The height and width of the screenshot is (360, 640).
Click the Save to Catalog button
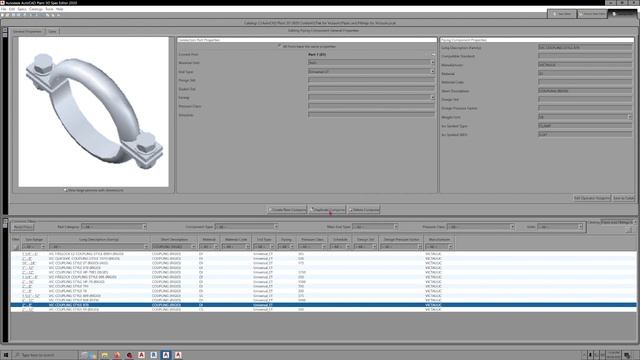pos(623,198)
